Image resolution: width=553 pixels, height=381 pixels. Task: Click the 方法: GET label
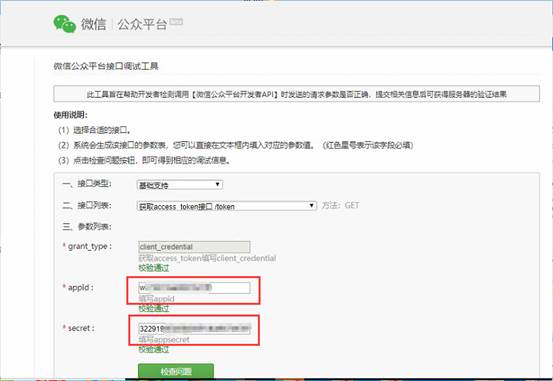click(x=340, y=205)
